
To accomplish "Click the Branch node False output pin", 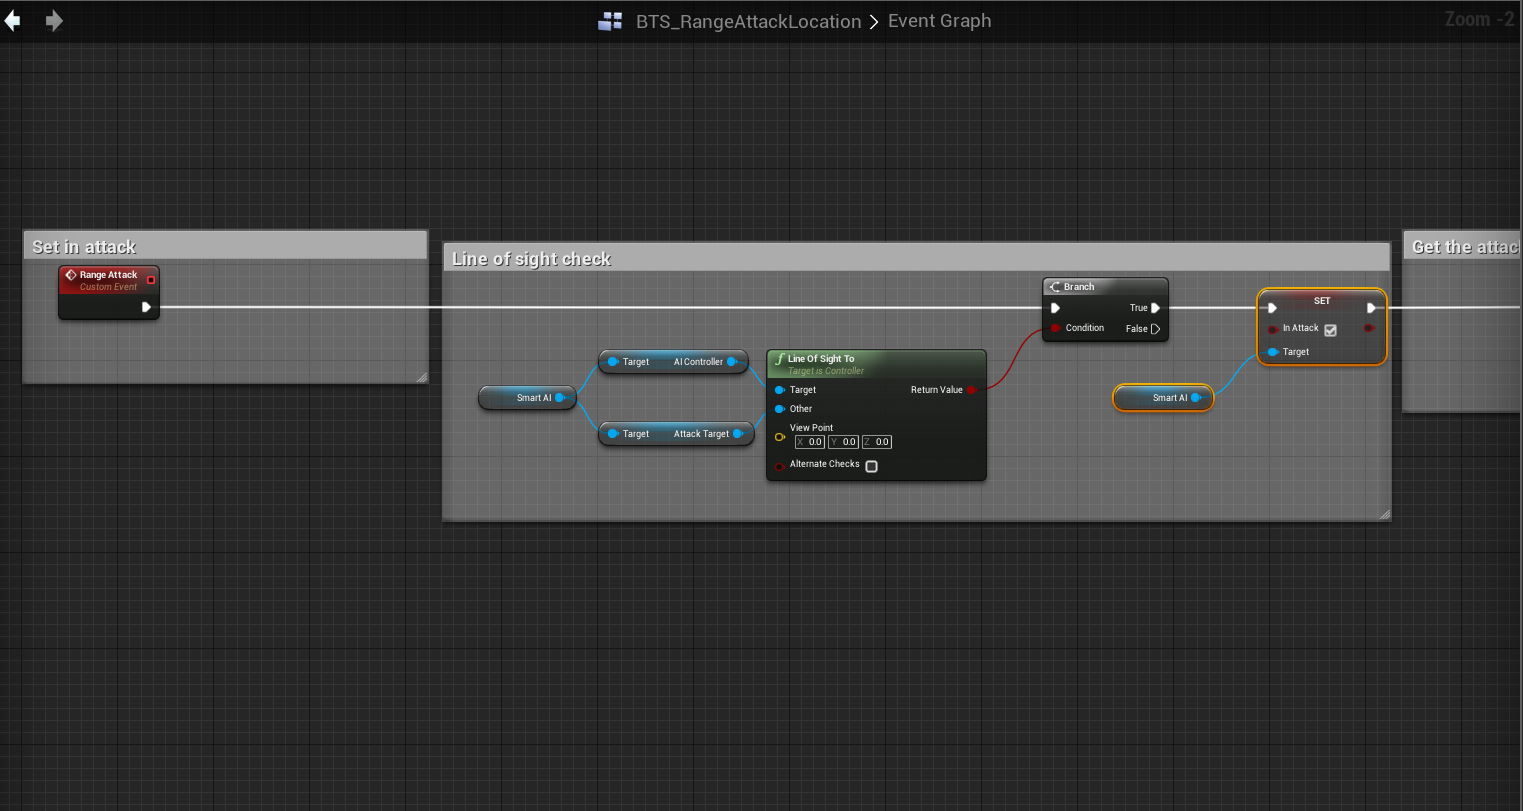I will 1156,329.
